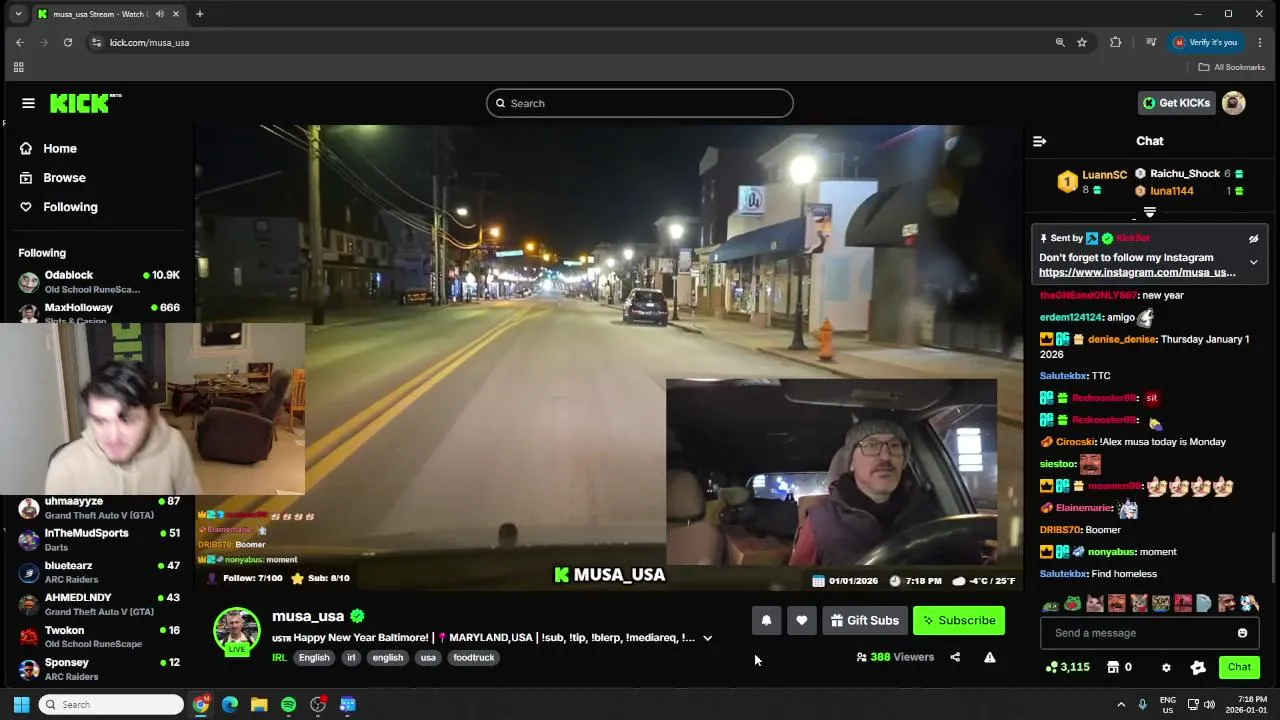
Task: Select the foodtruck tag
Action: [474, 658]
